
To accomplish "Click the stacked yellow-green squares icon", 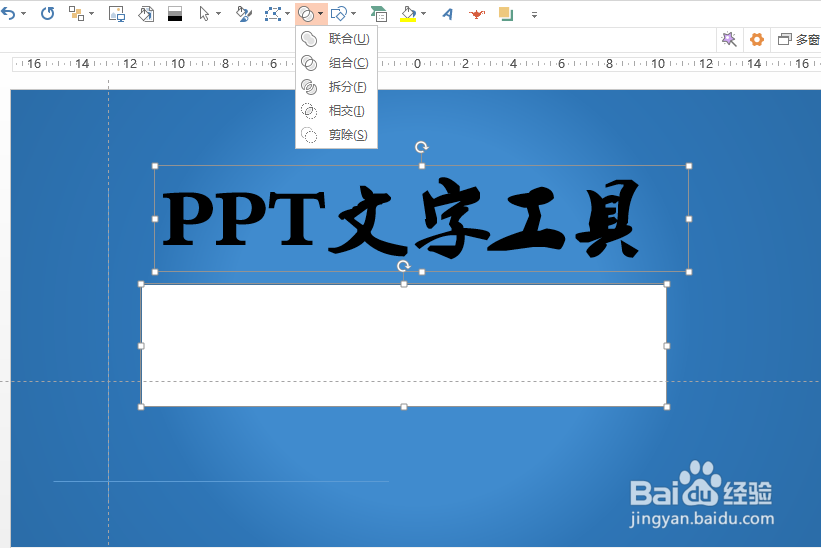I will tap(506, 14).
